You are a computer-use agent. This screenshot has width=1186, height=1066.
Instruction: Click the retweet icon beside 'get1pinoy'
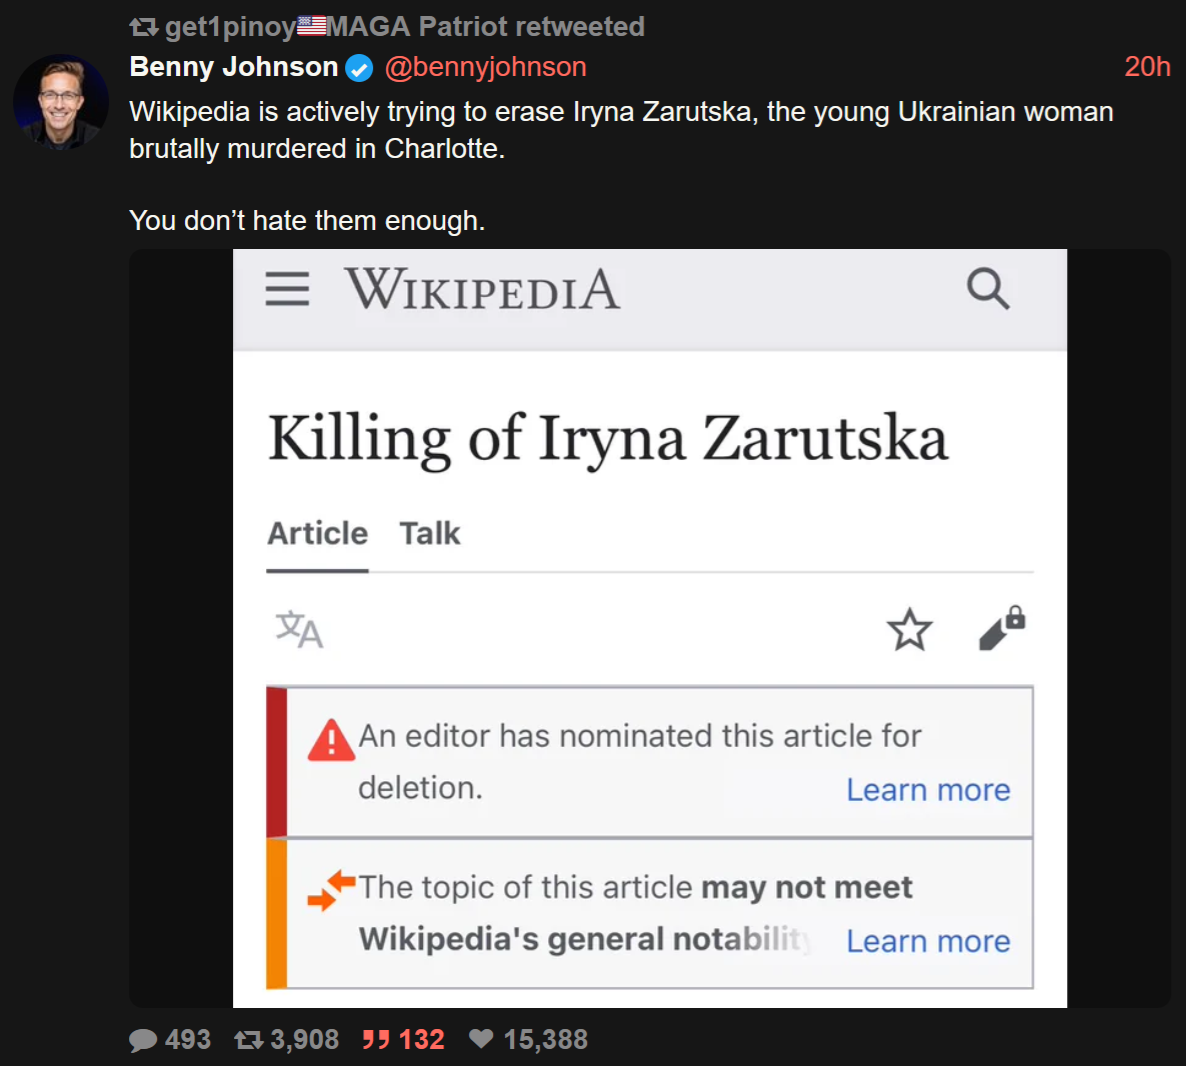point(144,27)
